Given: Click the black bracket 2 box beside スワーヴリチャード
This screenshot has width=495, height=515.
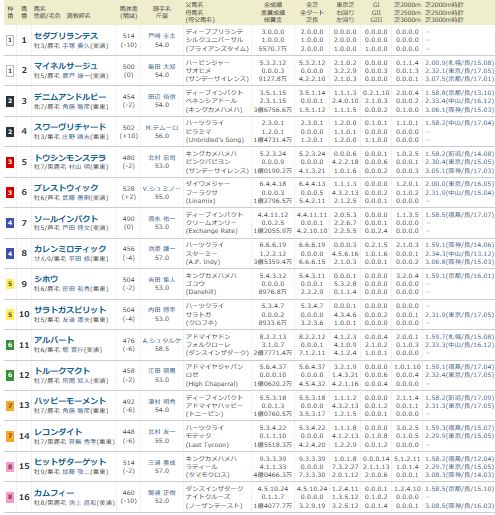Looking at the screenshot, I should point(10,132).
